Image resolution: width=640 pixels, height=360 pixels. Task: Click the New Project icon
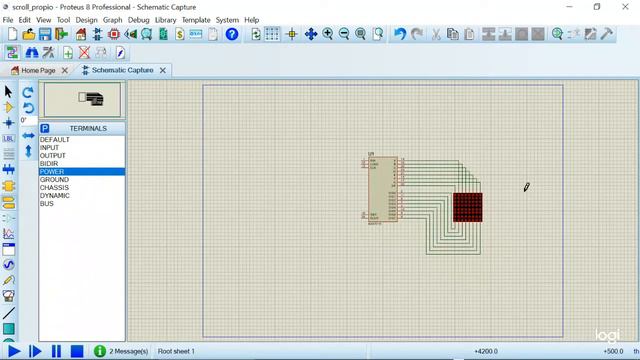click(x=12, y=34)
